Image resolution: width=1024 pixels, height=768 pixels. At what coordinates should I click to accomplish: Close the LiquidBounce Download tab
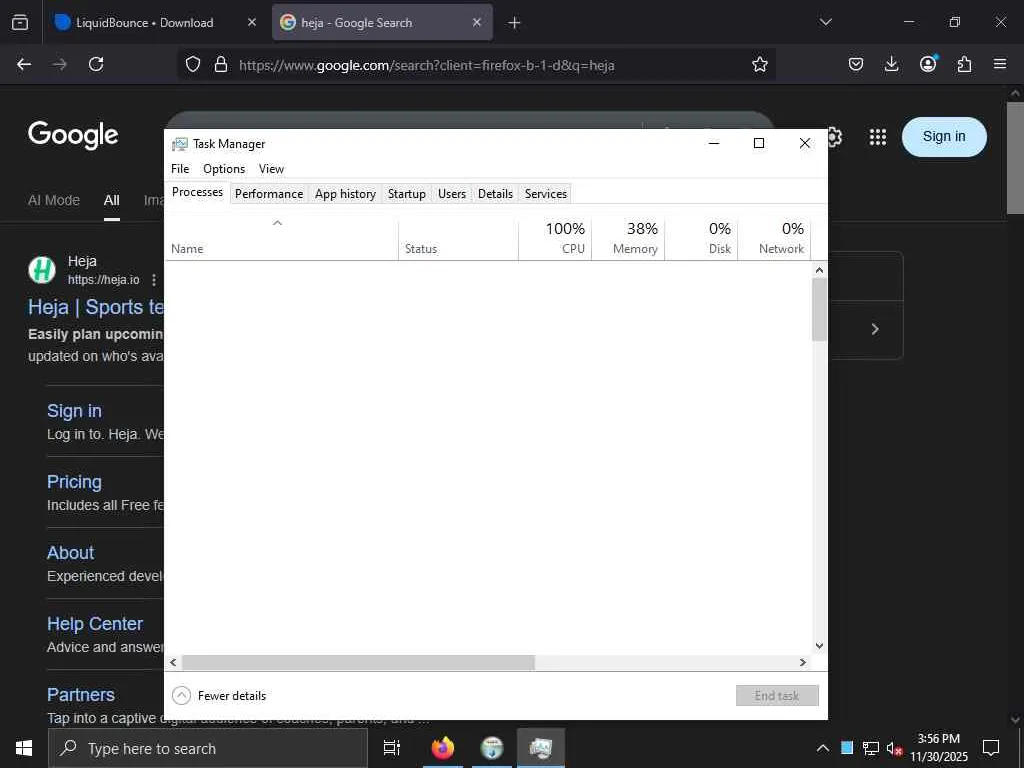[251, 22]
